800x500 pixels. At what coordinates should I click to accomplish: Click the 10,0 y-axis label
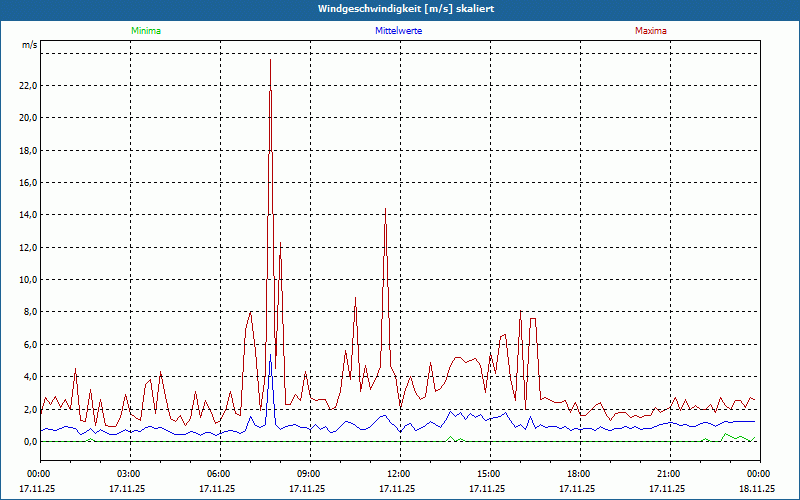tap(28, 280)
